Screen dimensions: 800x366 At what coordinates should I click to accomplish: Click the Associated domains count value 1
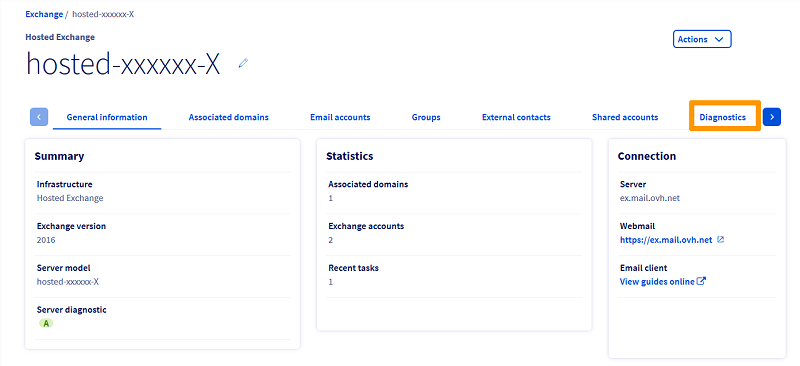pos(331,198)
